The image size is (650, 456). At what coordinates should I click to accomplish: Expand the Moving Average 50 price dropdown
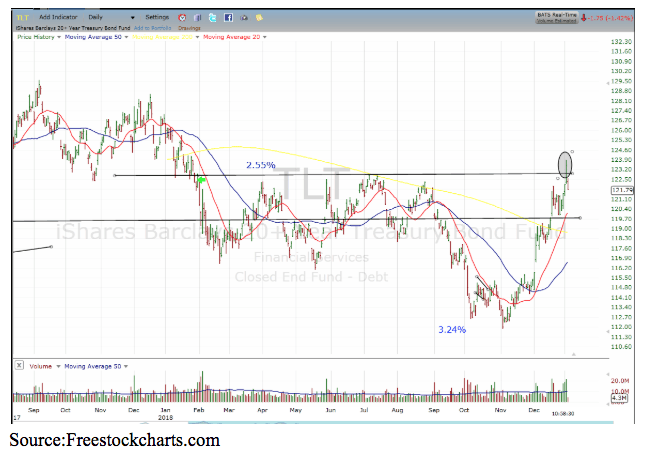(126, 37)
